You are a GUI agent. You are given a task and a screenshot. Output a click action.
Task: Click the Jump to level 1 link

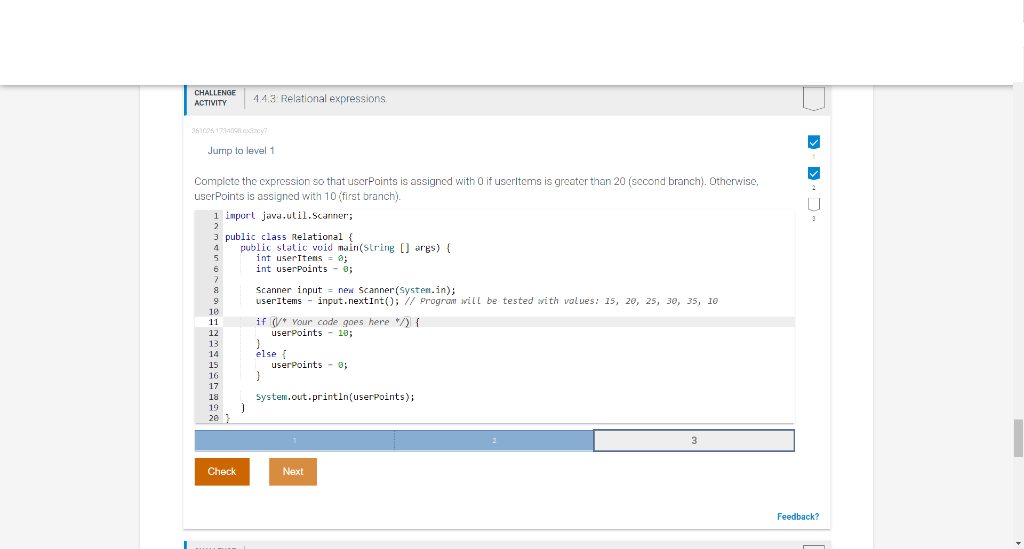click(x=241, y=151)
